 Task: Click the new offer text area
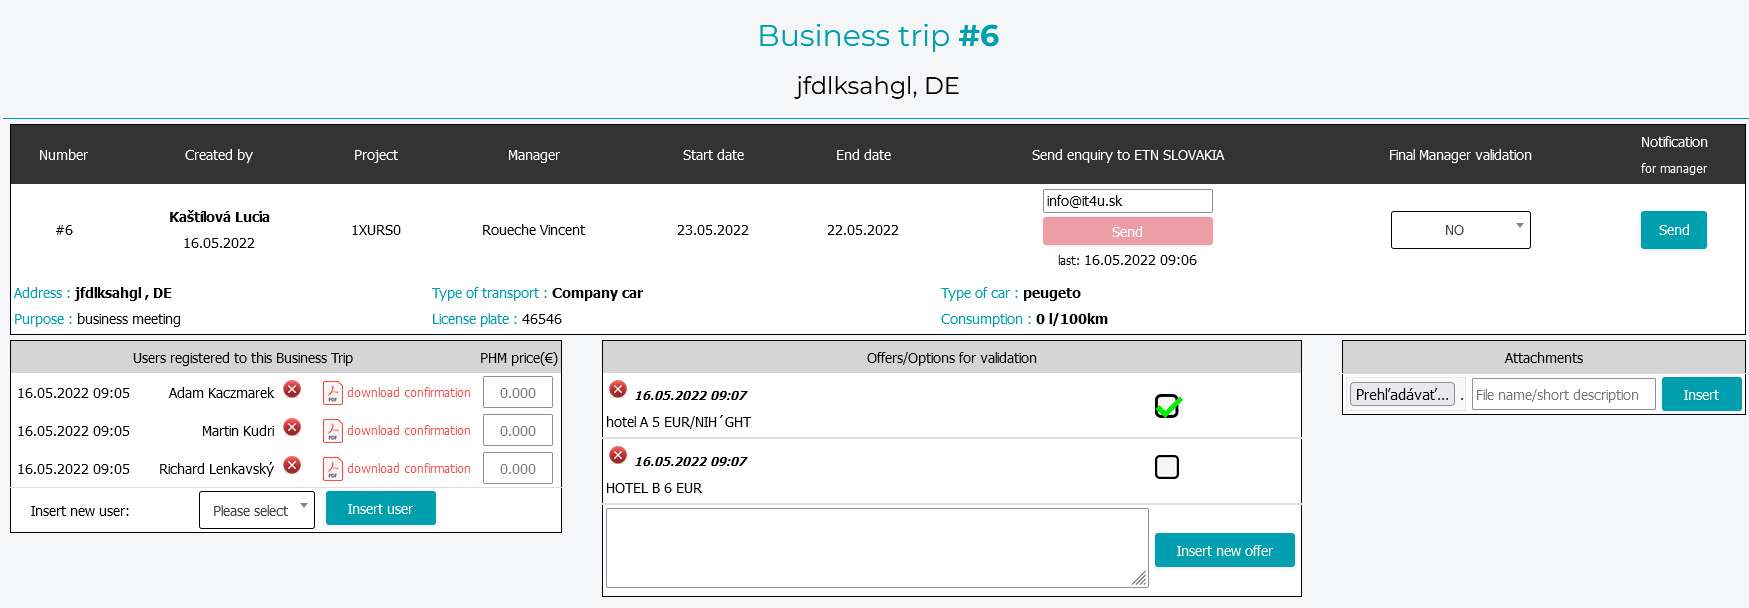[x=876, y=548]
